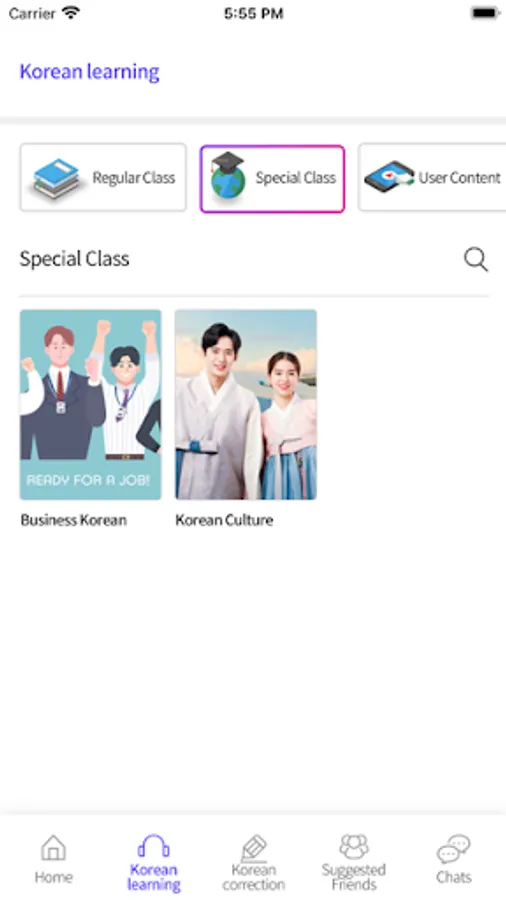Tap the Chats label in bottom bar
The width and height of the screenshot is (506, 900).
tap(453, 877)
